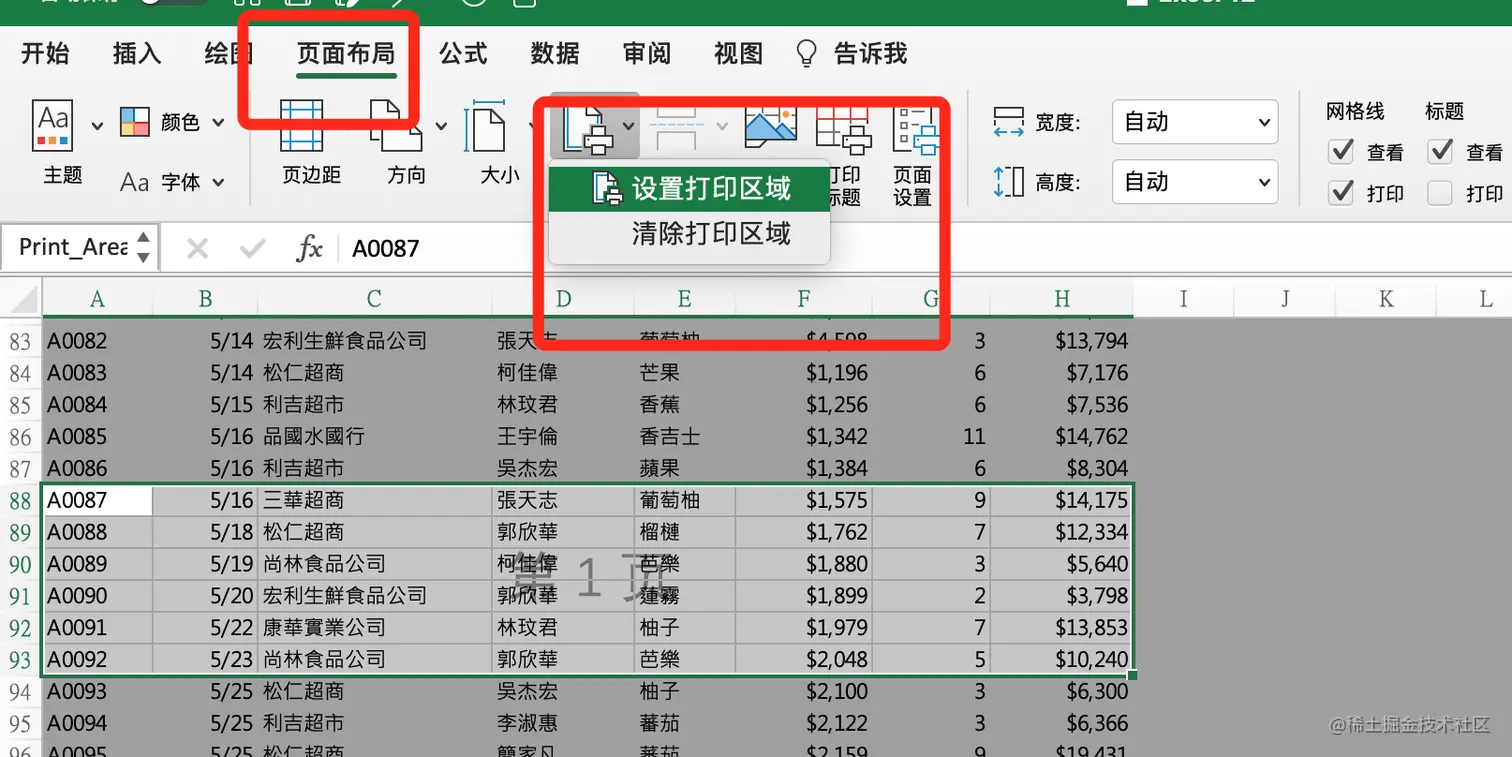Expand the 颜色 colors dropdown arrow

(x=218, y=123)
